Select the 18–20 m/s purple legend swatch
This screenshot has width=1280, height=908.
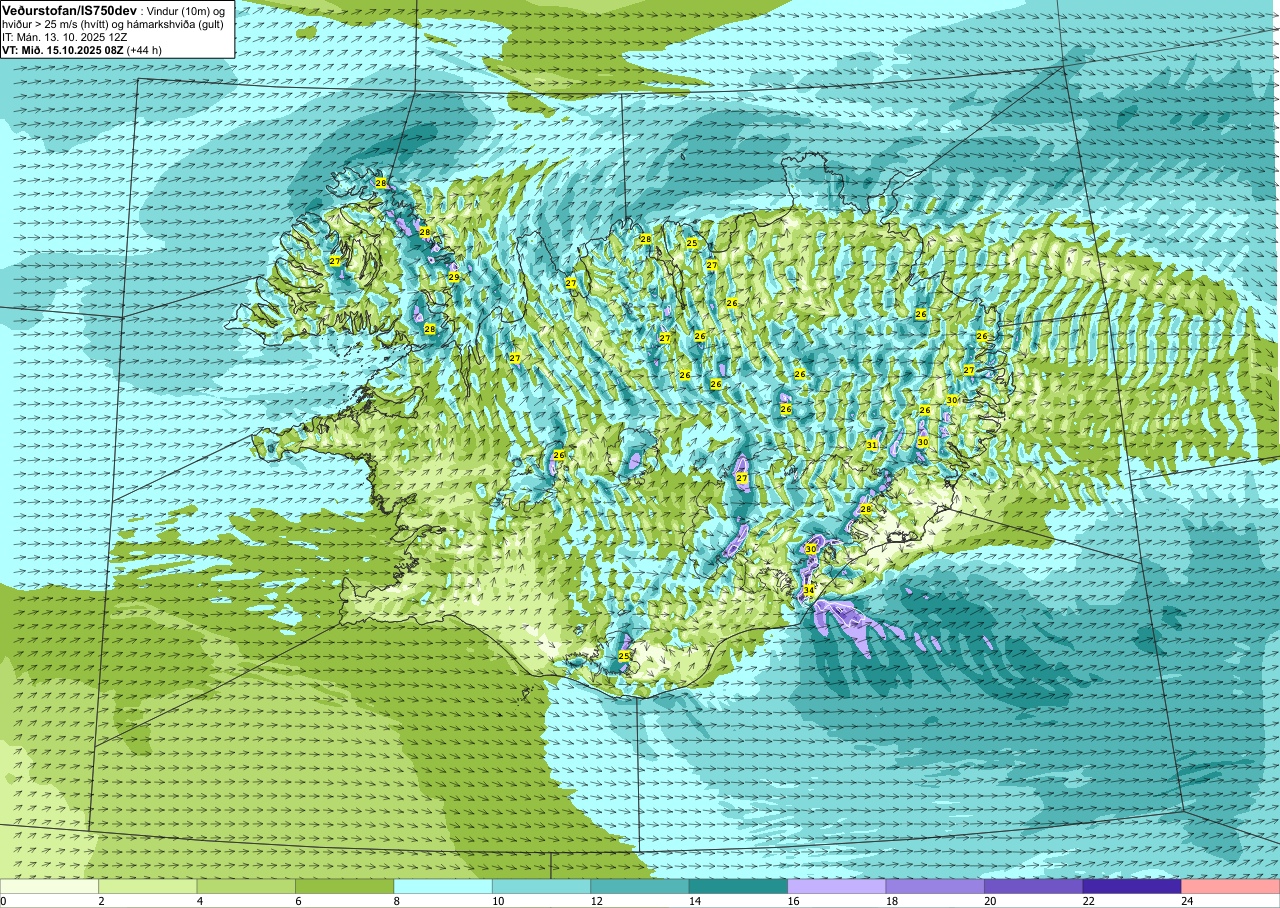click(x=935, y=886)
